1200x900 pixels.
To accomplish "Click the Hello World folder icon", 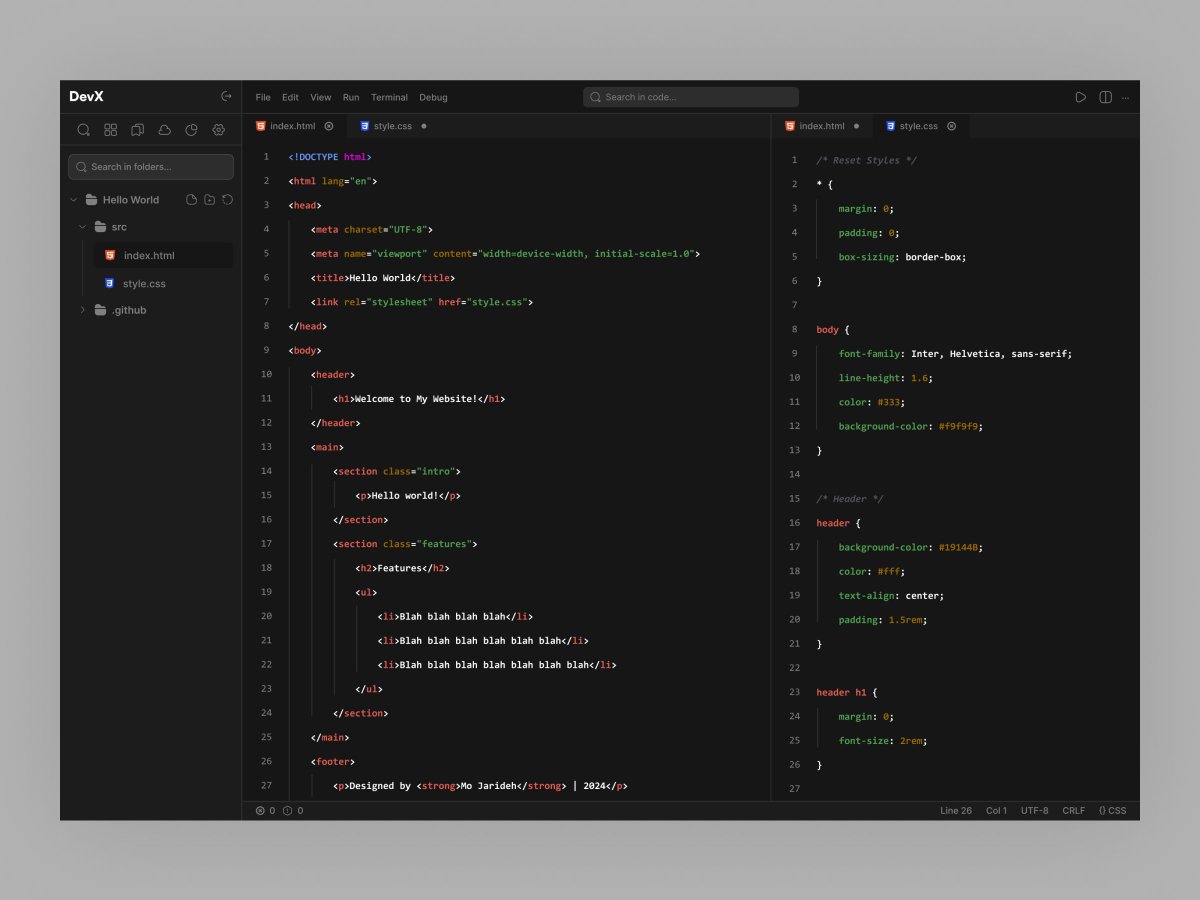I will click(x=91, y=200).
